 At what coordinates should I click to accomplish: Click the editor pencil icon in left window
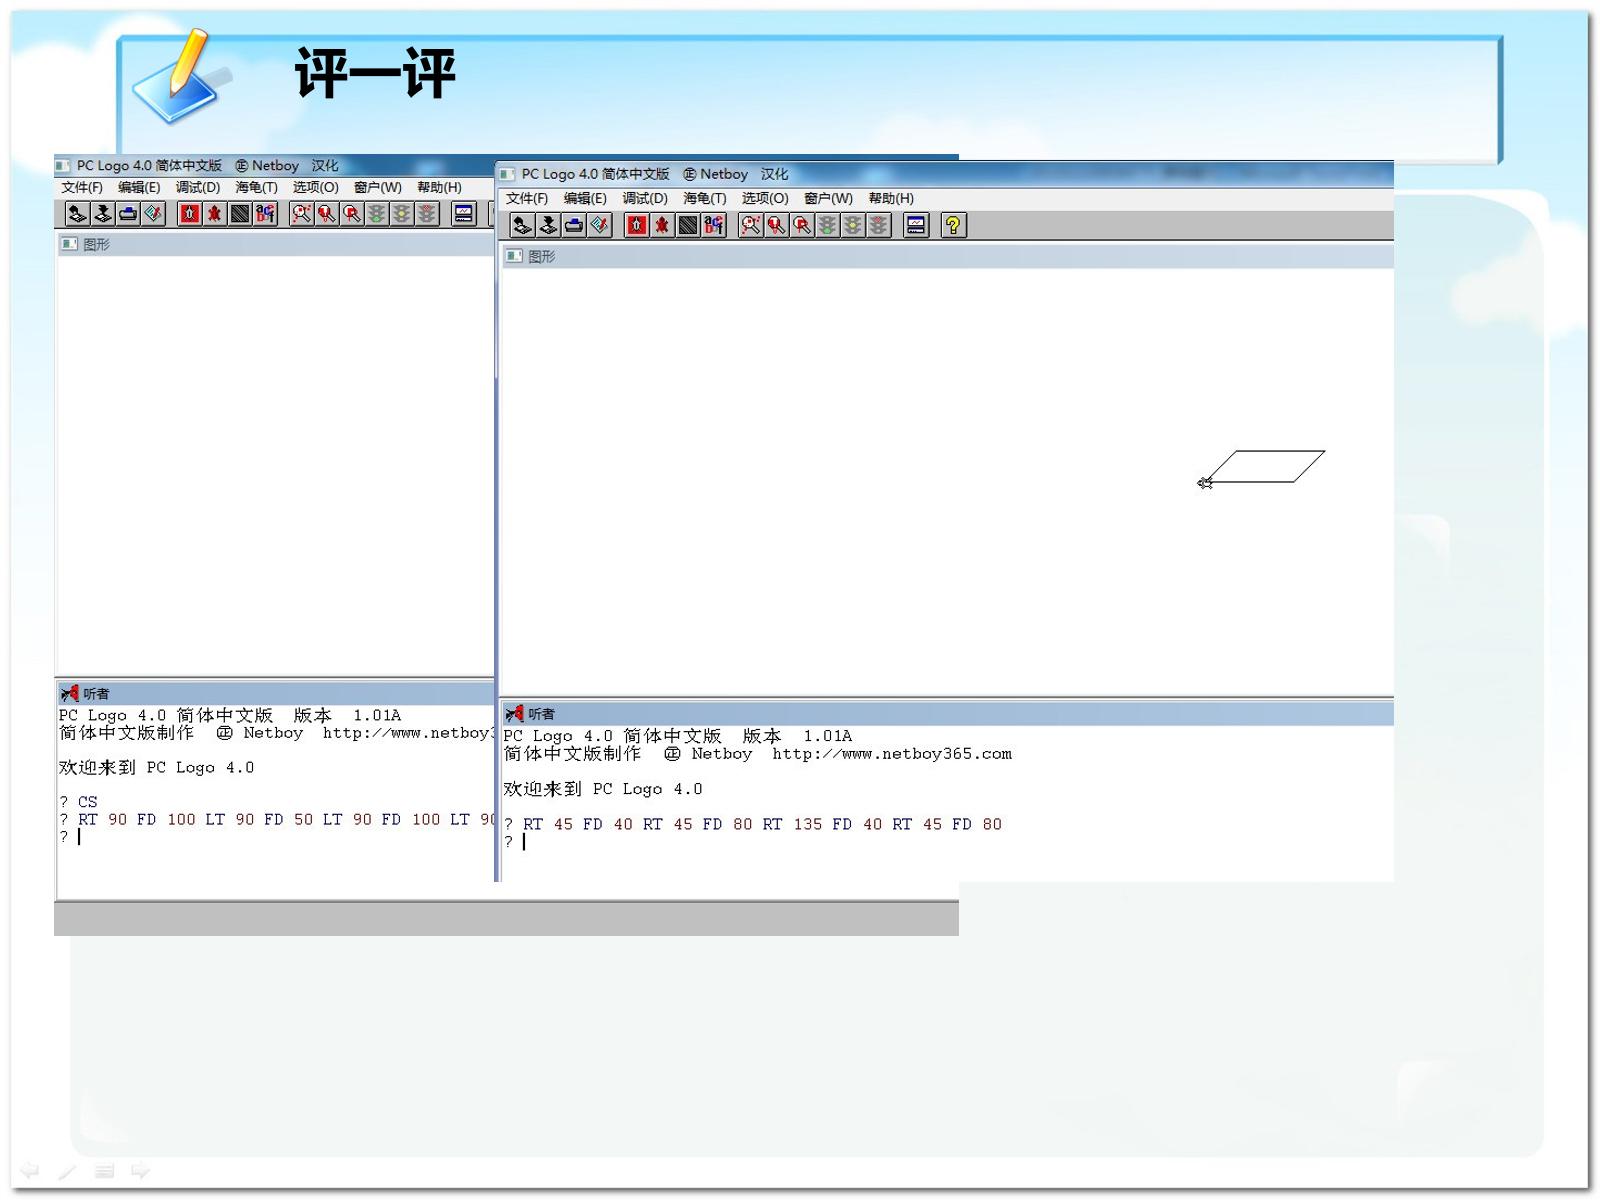coord(153,213)
